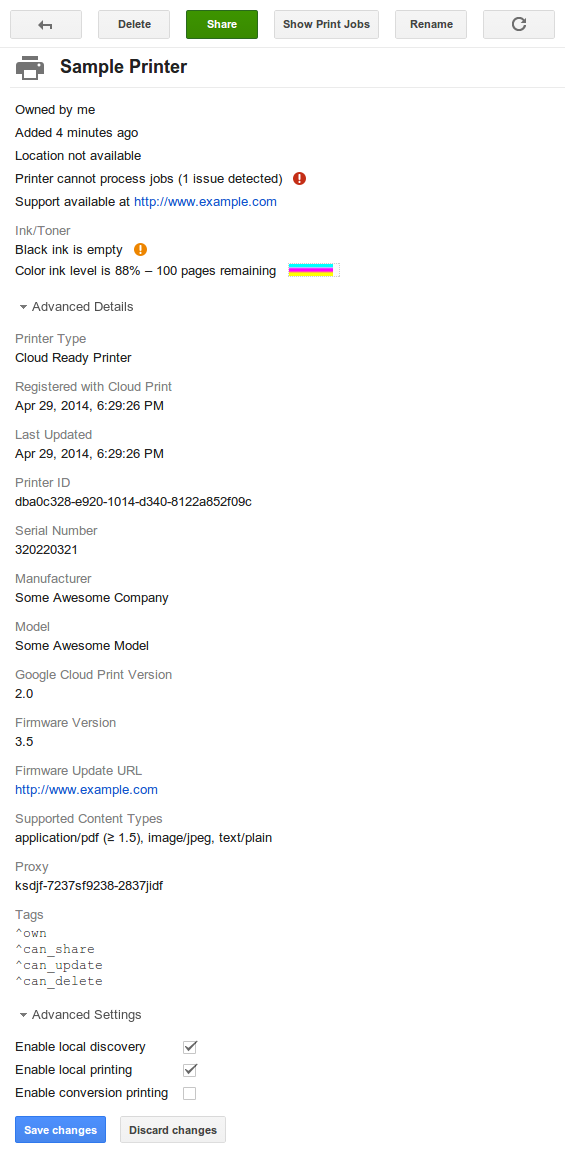Click the Delete button
Viewport: 565px width, 1155px height.
pyautogui.click(x=134, y=24)
